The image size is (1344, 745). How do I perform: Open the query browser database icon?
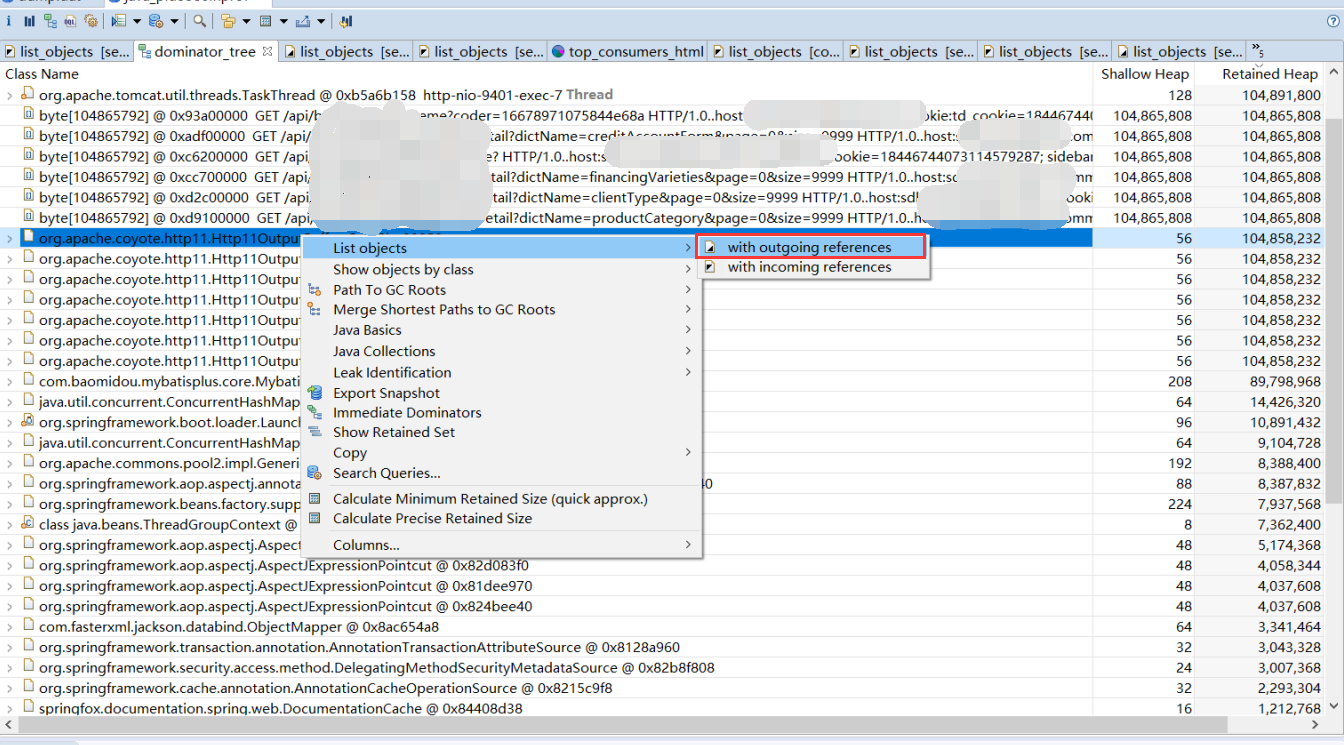(155, 20)
